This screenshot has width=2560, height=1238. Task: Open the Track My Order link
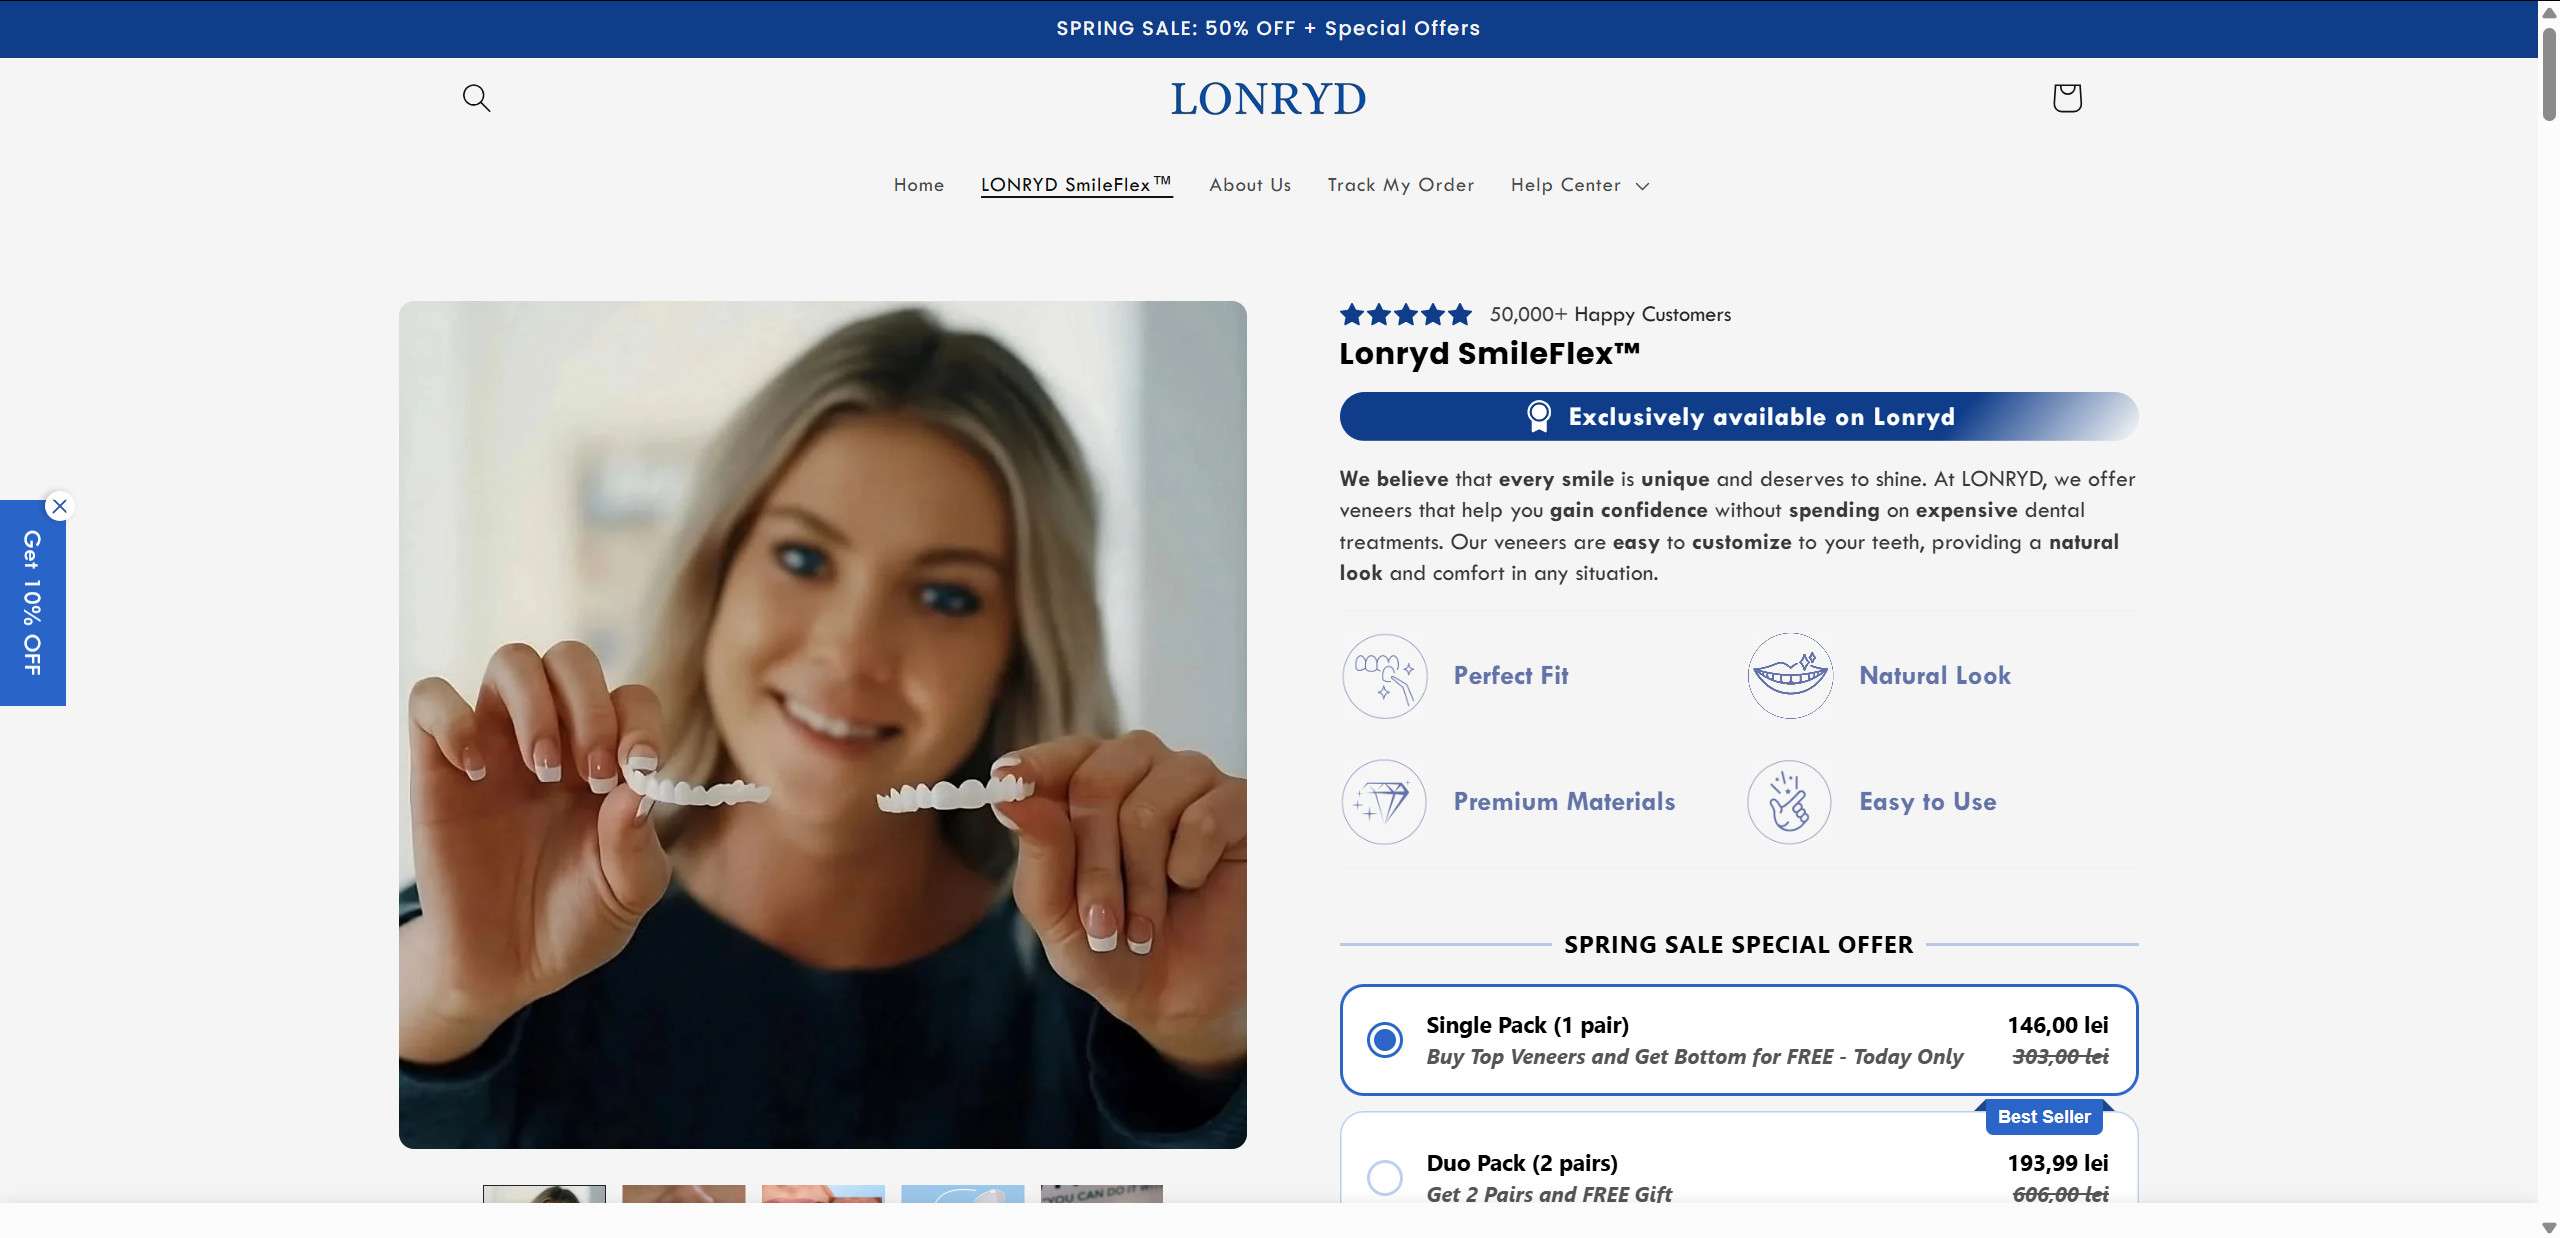pyautogui.click(x=1400, y=185)
